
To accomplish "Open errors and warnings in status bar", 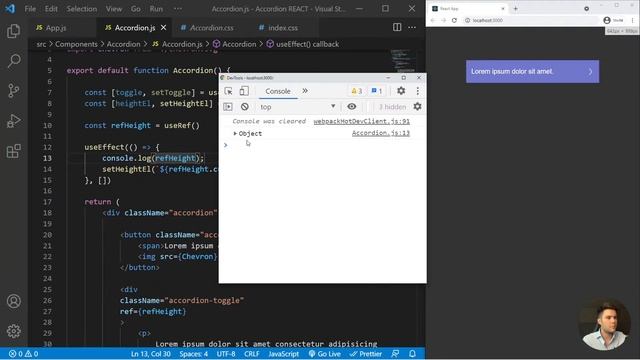I will tap(23, 354).
